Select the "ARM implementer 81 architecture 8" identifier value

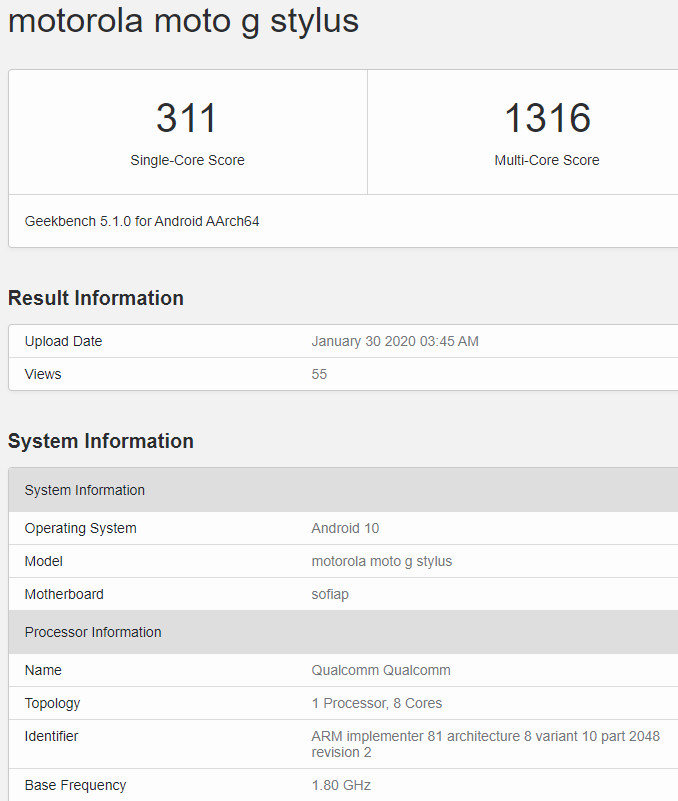click(485, 744)
